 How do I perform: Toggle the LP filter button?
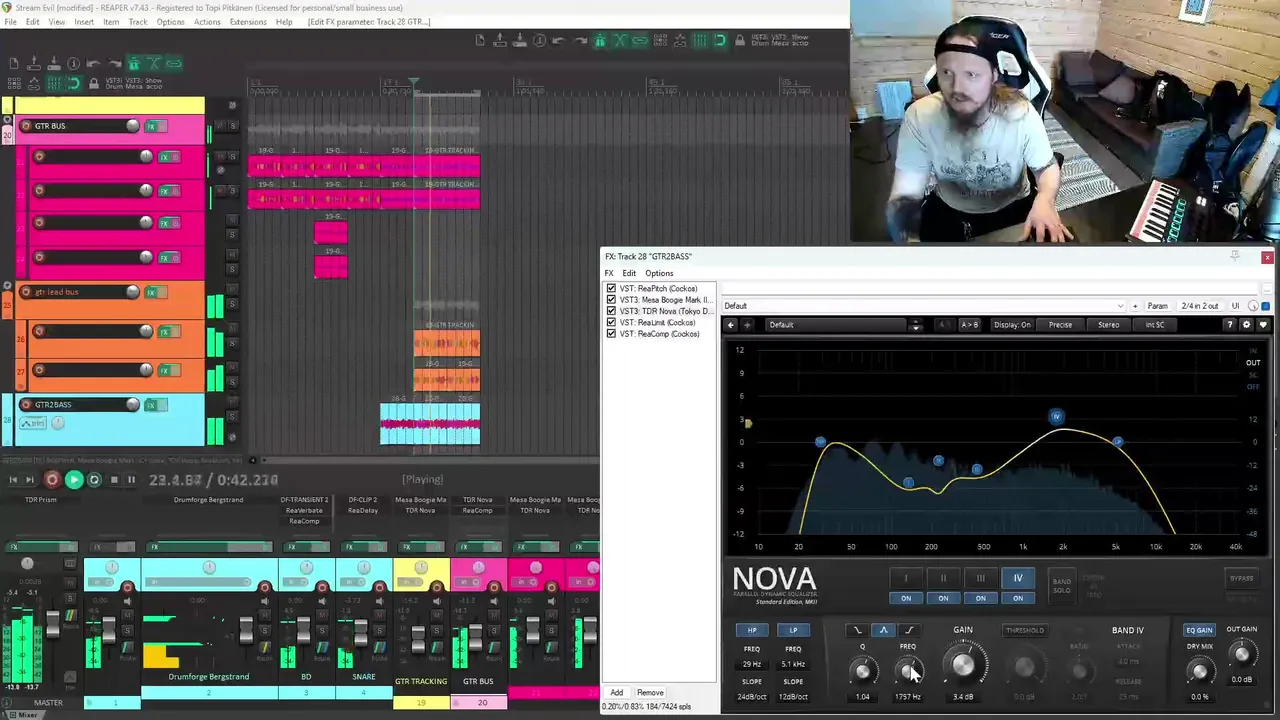[793, 630]
